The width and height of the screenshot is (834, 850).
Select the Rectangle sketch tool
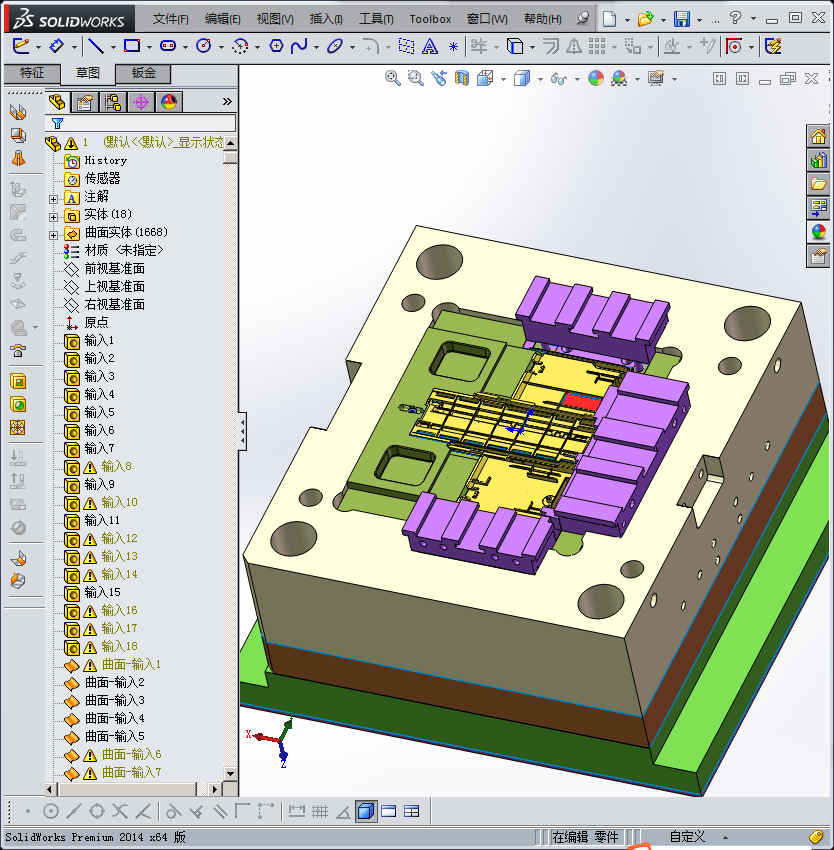coord(132,47)
